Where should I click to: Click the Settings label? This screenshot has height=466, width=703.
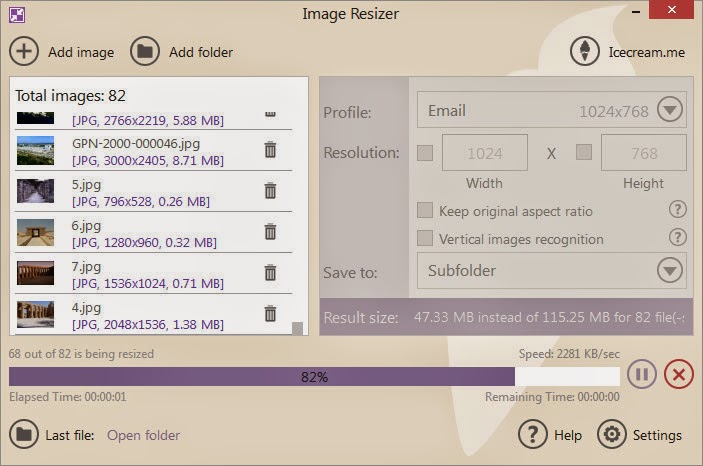(x=657, y=435)
